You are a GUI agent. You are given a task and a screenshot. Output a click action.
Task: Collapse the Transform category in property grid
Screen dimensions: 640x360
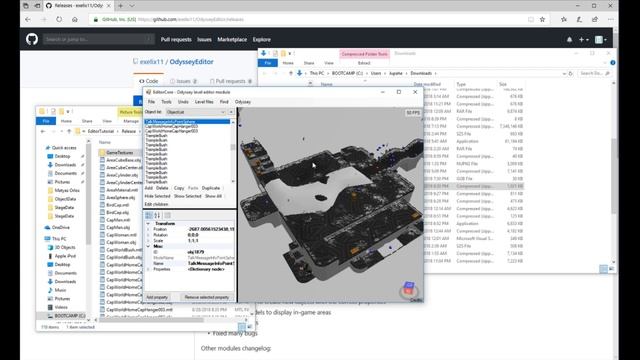tap(148, 224)
